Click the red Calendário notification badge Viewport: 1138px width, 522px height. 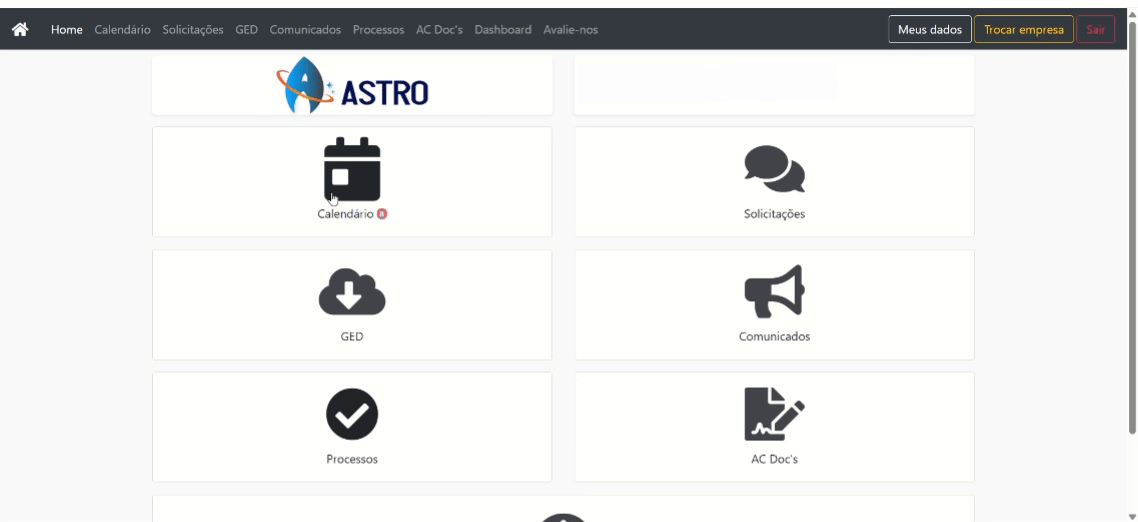(382, 214)
